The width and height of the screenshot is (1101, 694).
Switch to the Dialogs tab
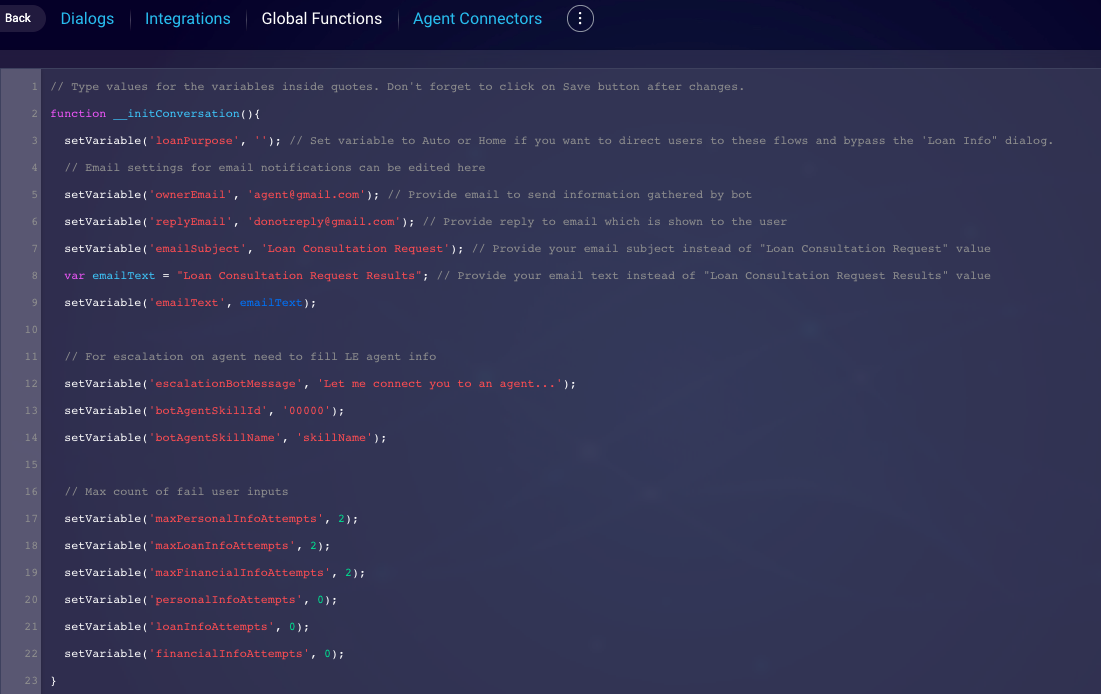(87, 19)
